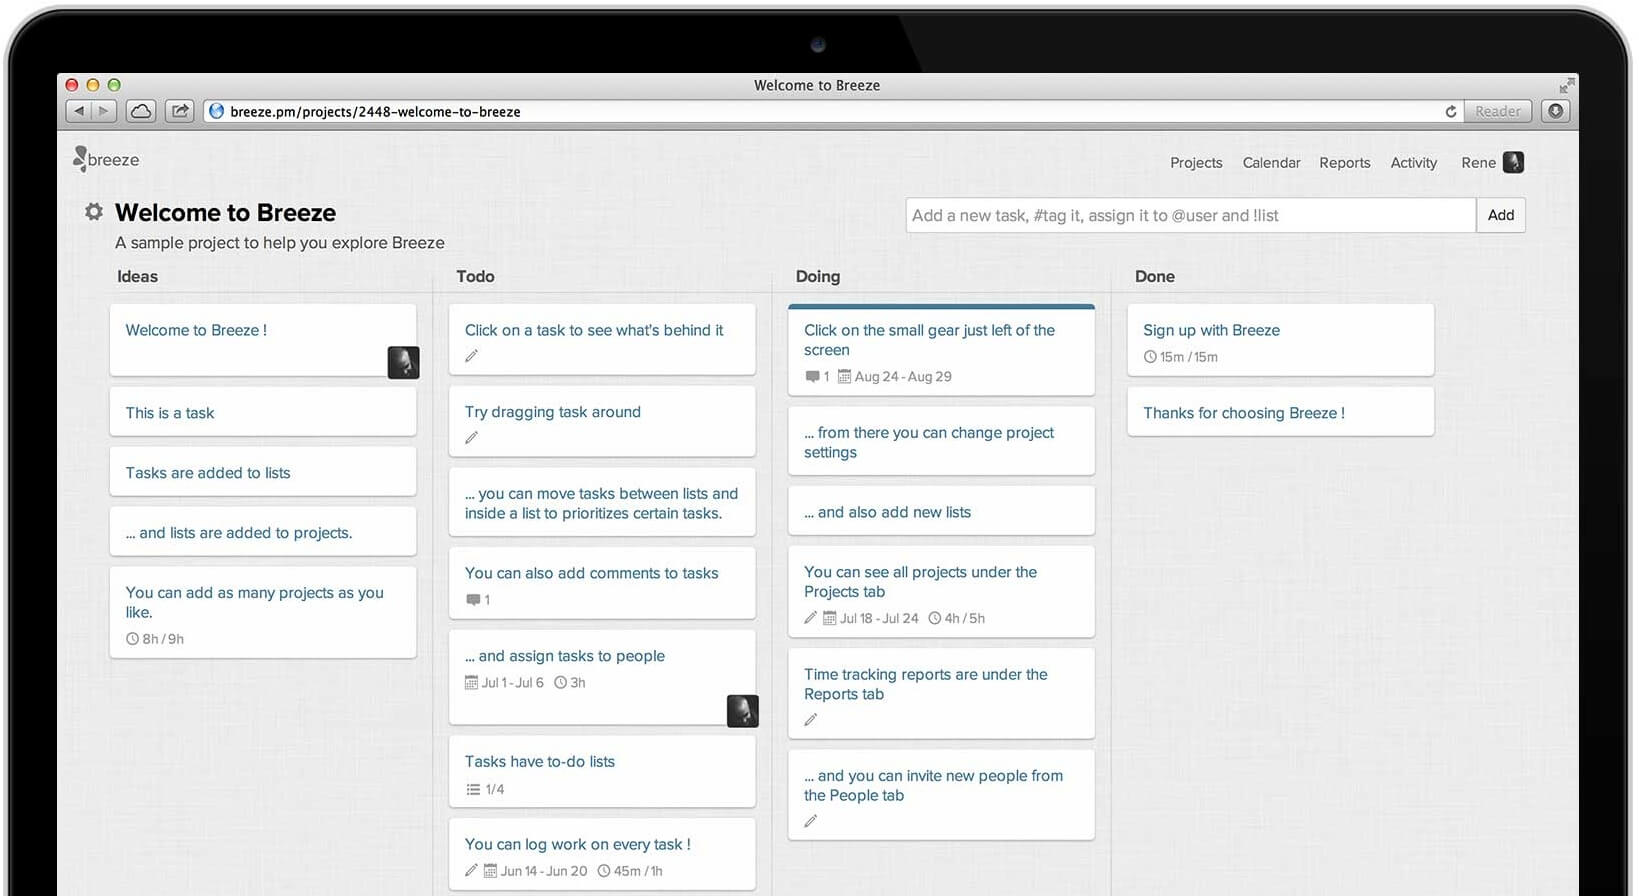Click the project settings gear icon
The width and height of the screenshot is (1639, 896).
point(94,212)
